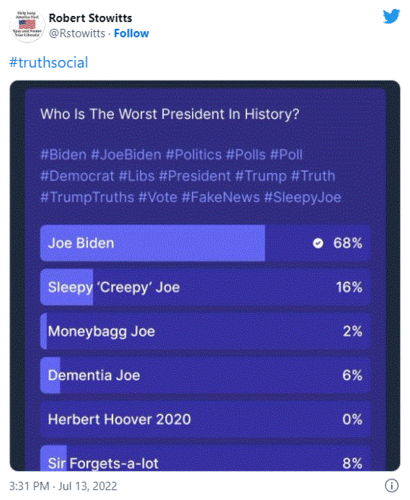This screenshot has width=410, height=500.
Task: Click the #FakeNews hashtag
Action: pyautogui.click(x=221, y=197)
